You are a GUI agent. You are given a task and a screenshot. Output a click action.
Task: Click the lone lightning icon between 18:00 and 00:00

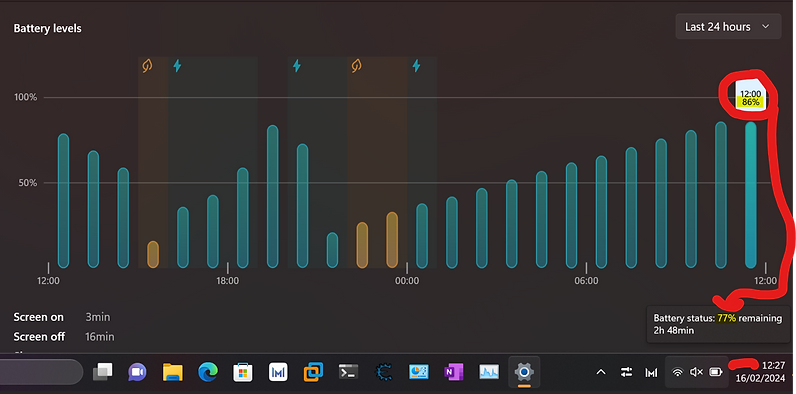(x=297, y=65)
